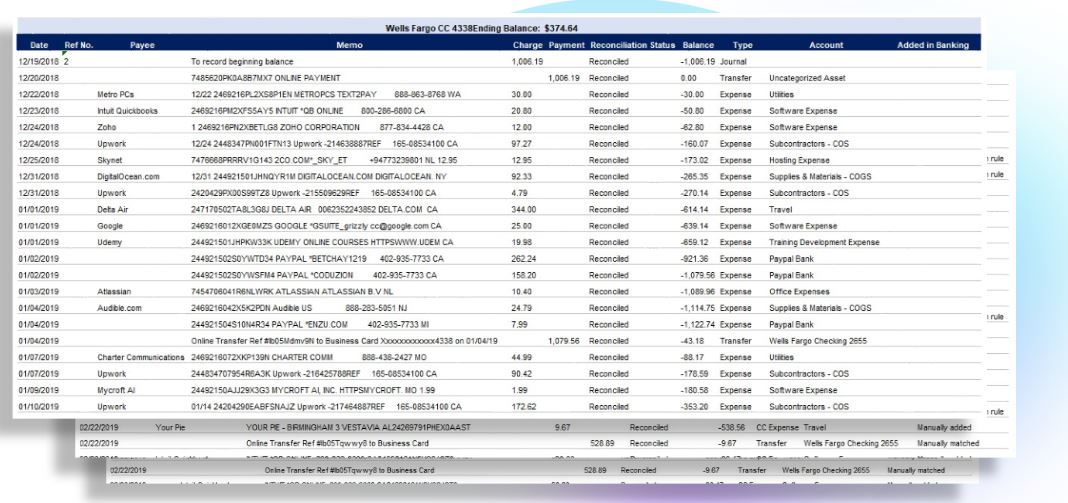
Task: Select the UDEMY ONLINE COURSES memo cell
Action: point(322,242)
